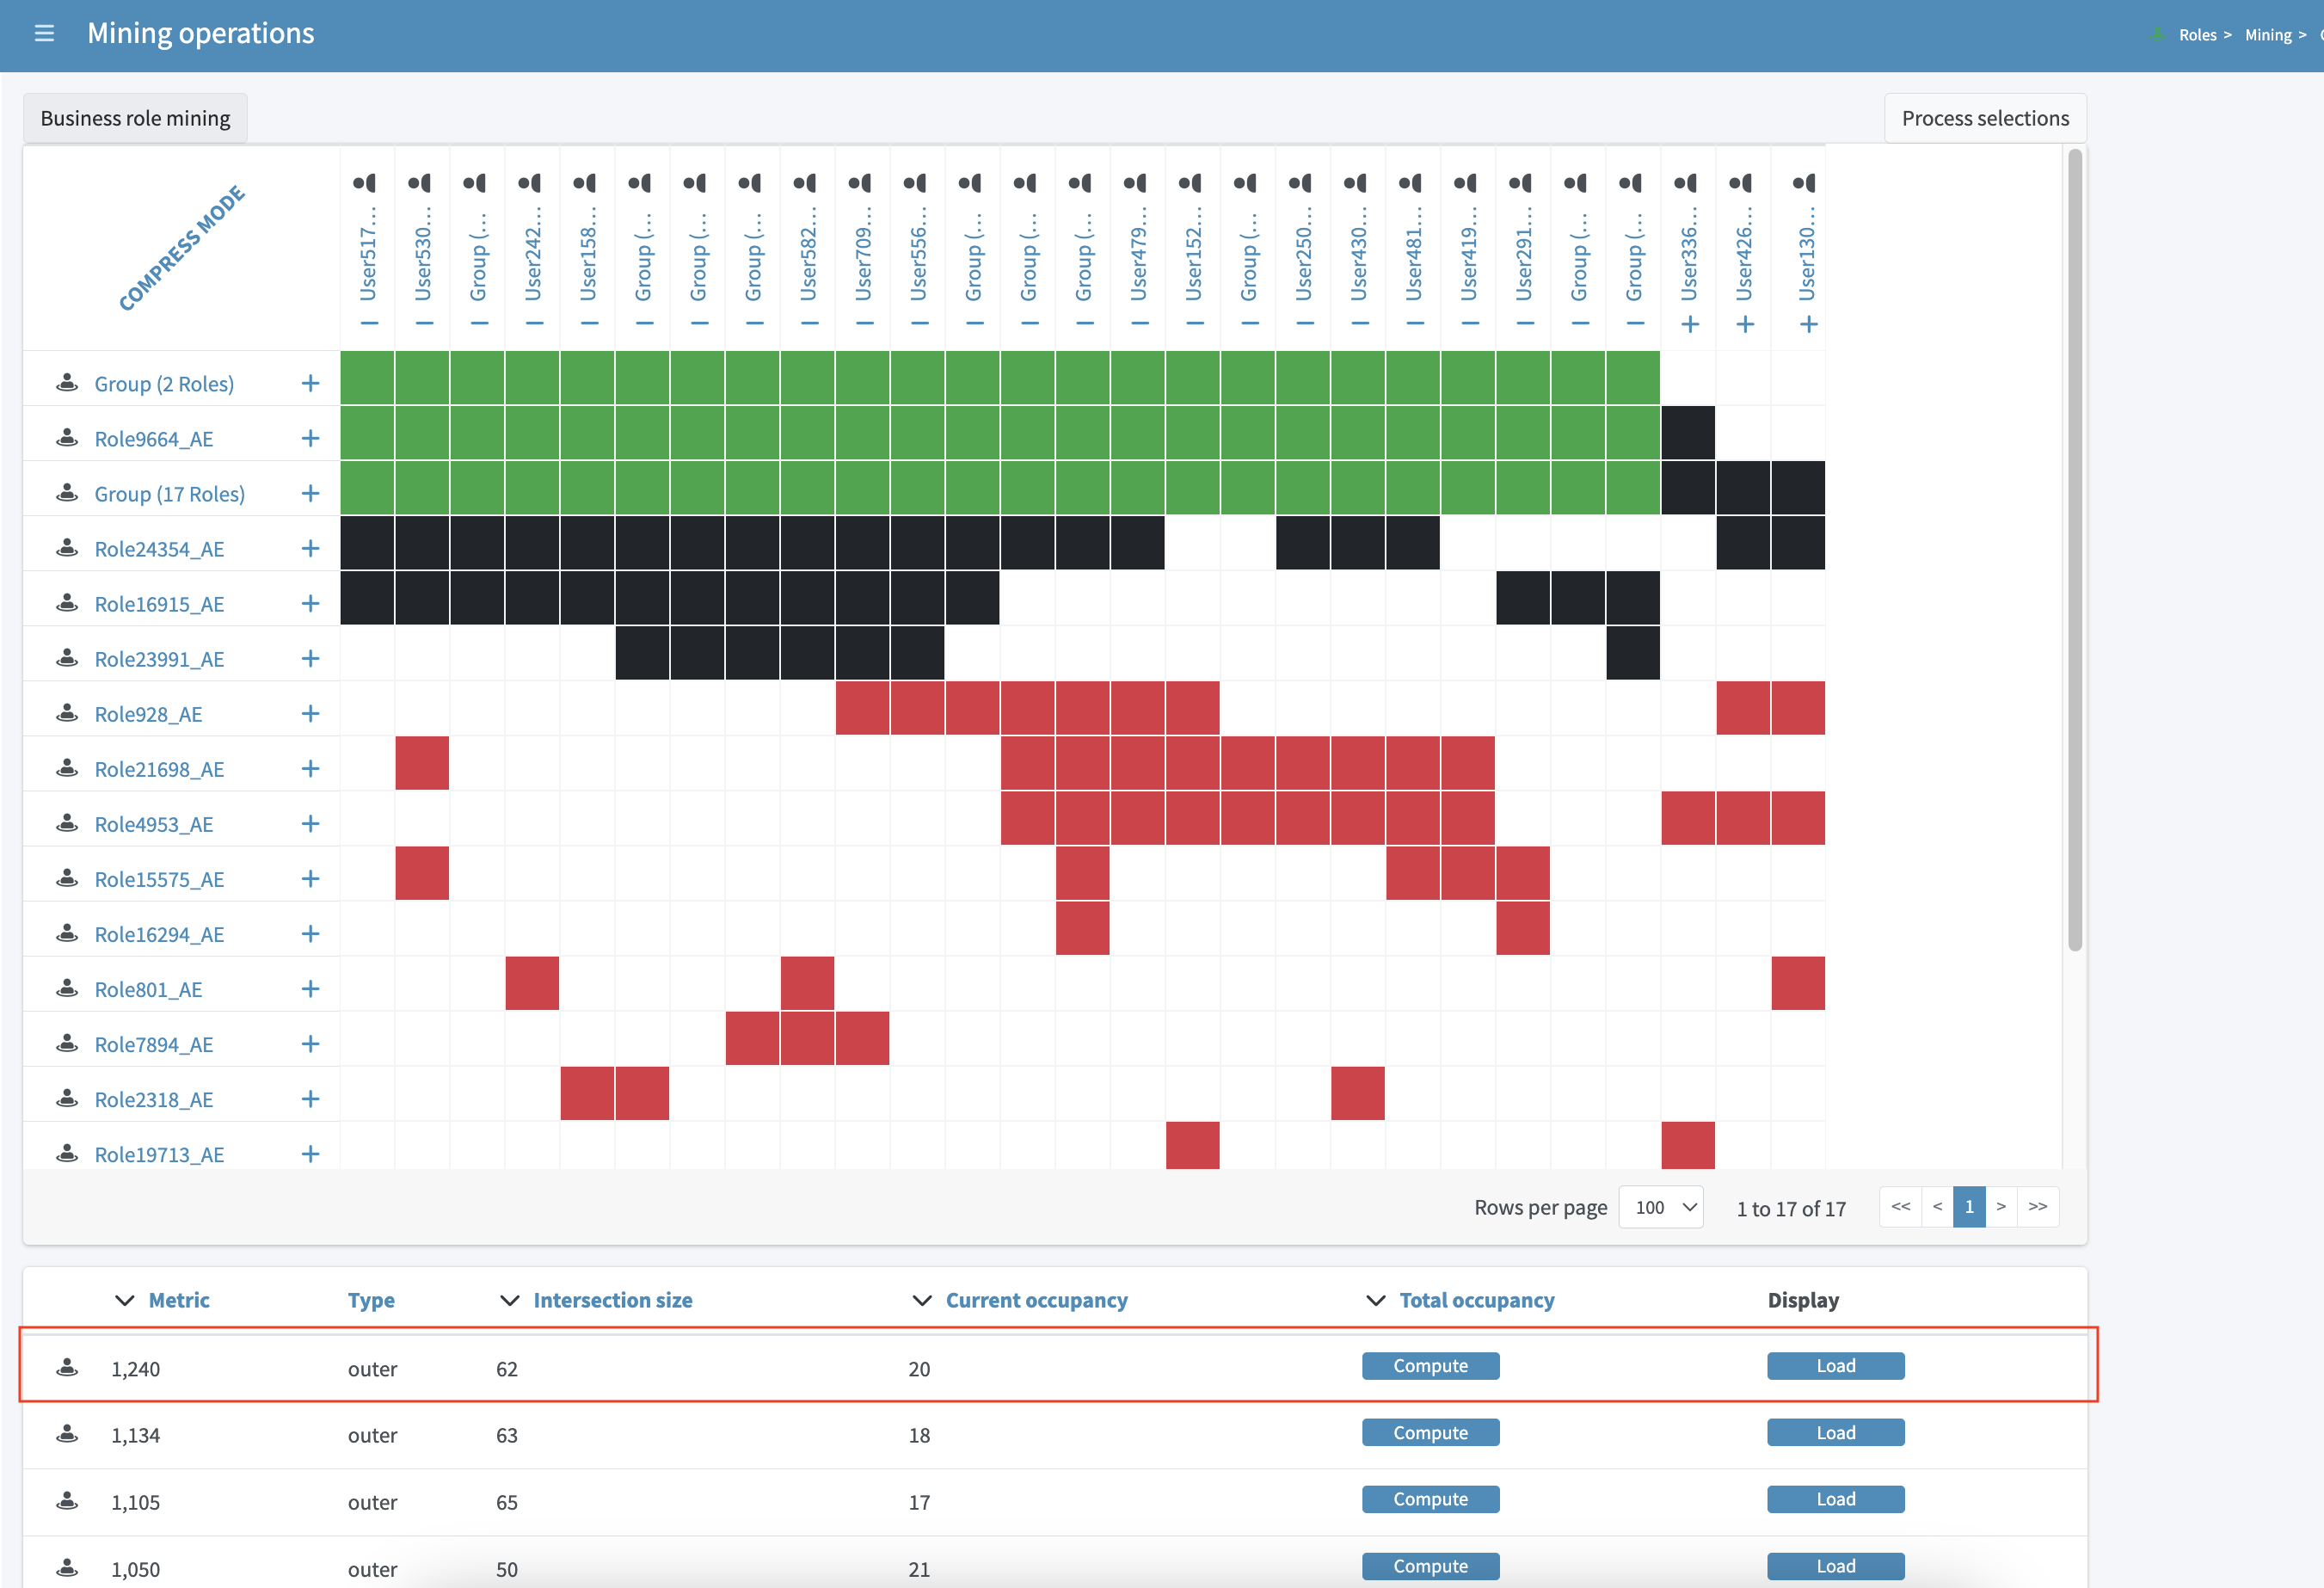Click the plus icon next to Role24354_AE
Viewport: 2324px width, 1588px height.
point(310,548)
